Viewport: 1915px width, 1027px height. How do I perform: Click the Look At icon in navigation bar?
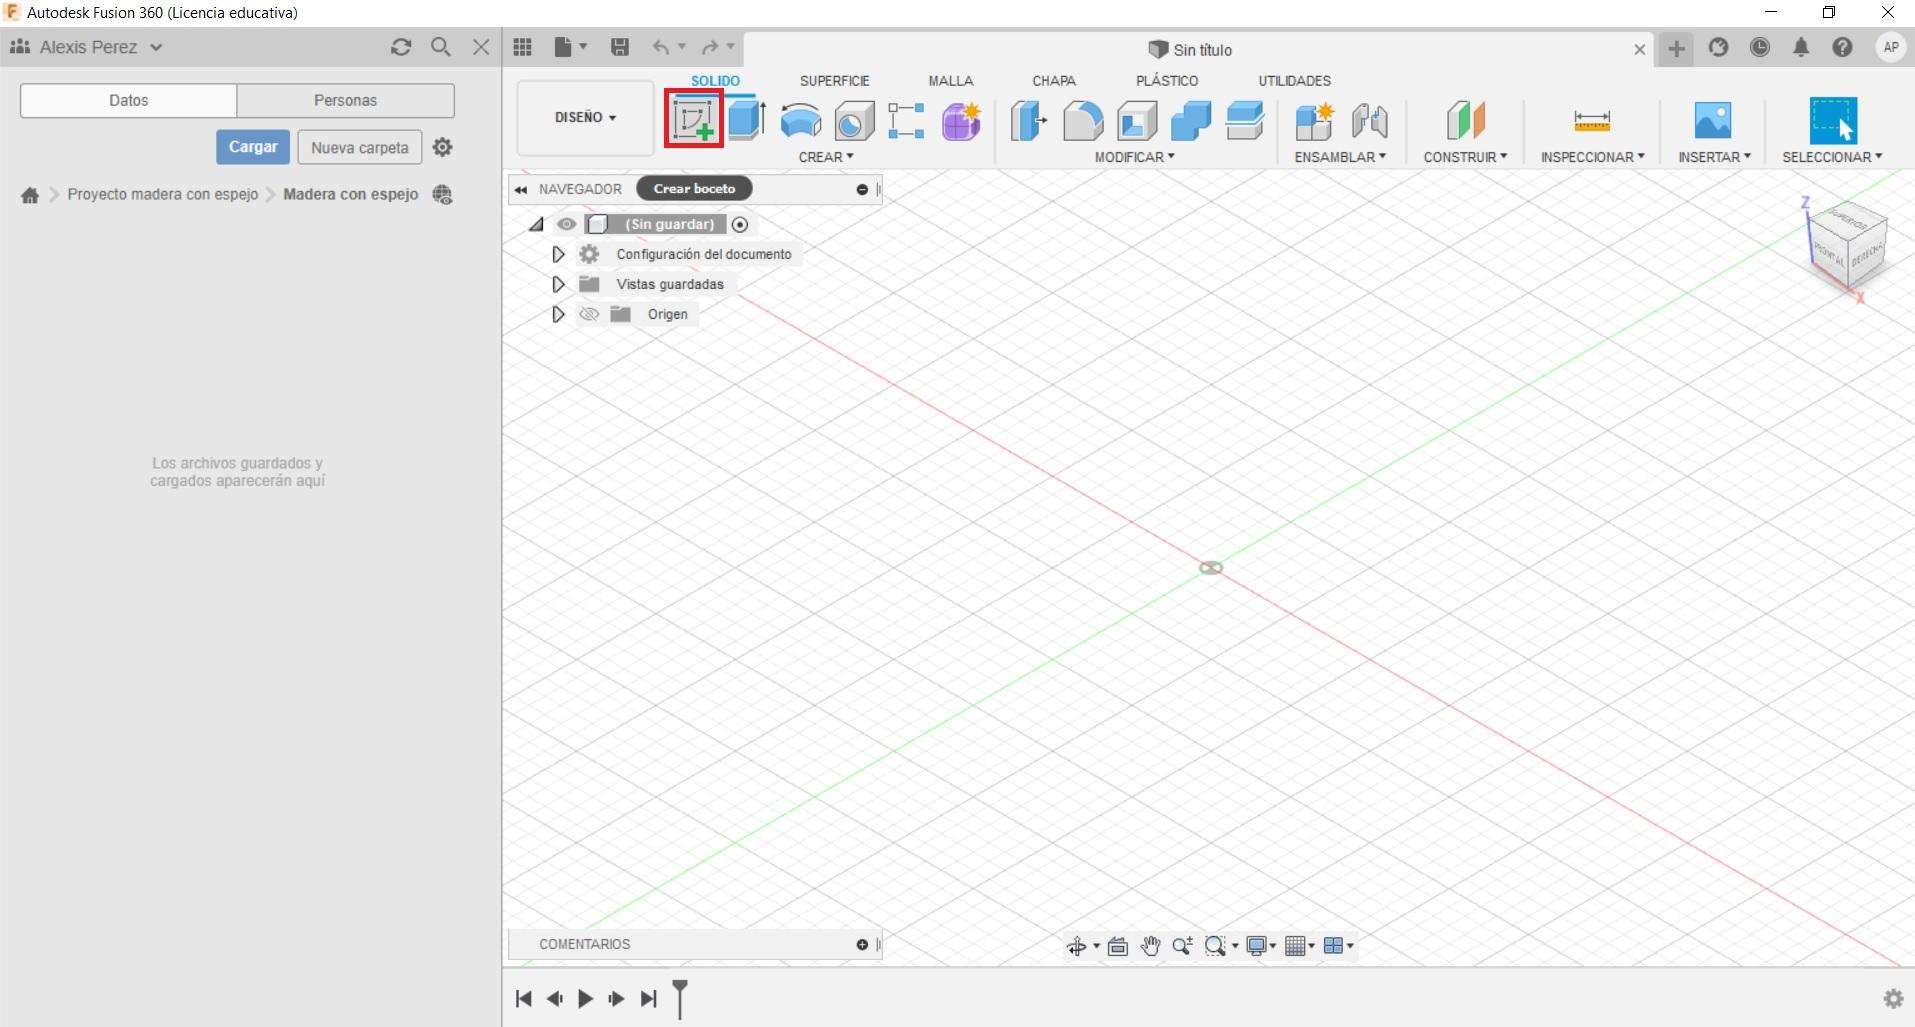(1118, 946)
